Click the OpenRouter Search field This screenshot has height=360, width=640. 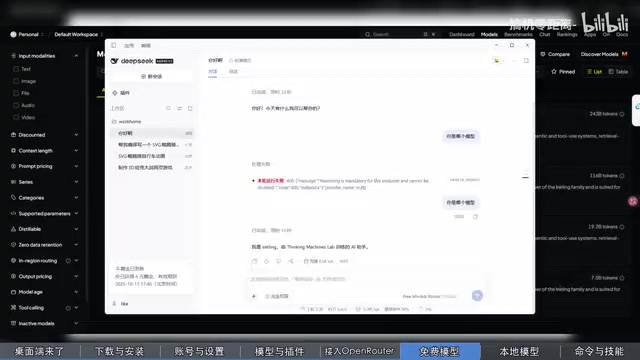click(x=400, y=35)
